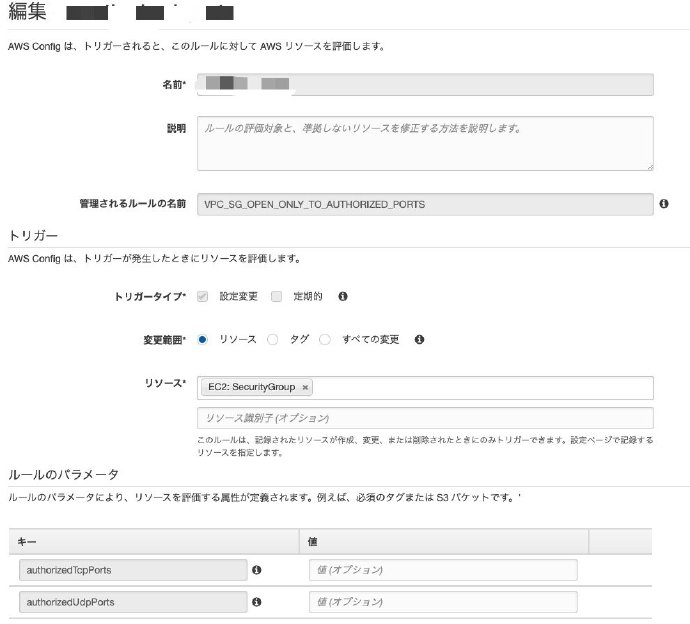690x624 pixels.
Task: Click info icon next to trigger type options
Action: (x=343, y=297)
